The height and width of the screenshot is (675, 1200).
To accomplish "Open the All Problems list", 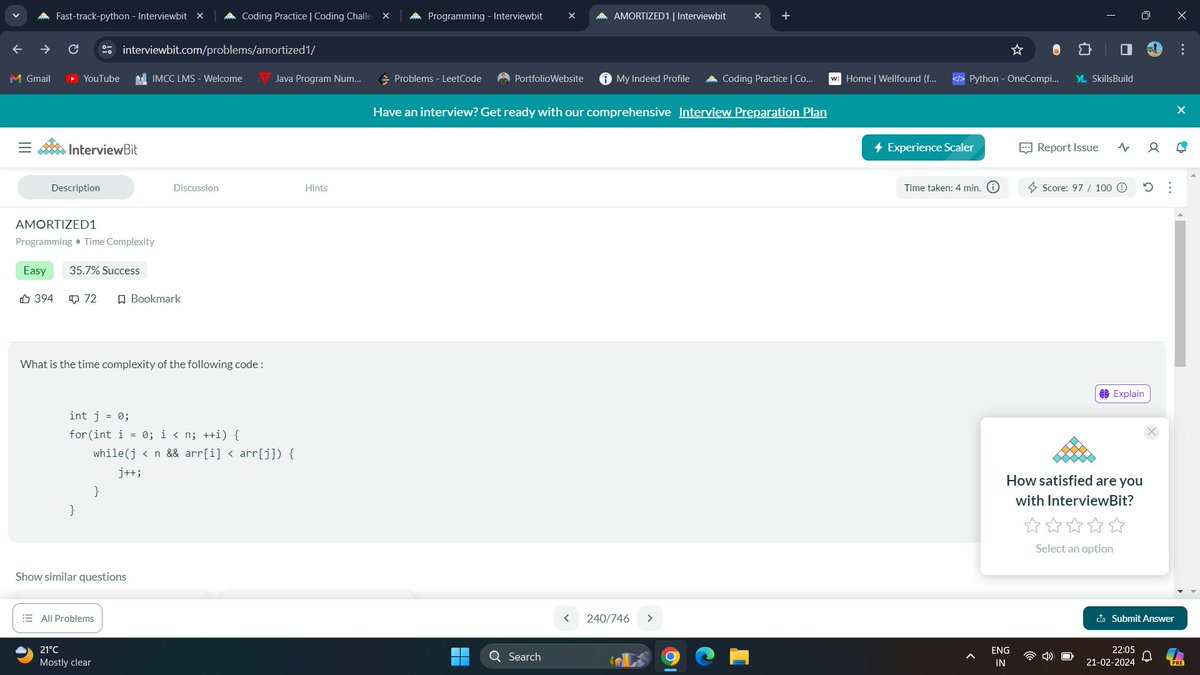I will pyautogui.click(x=57, y=618).
